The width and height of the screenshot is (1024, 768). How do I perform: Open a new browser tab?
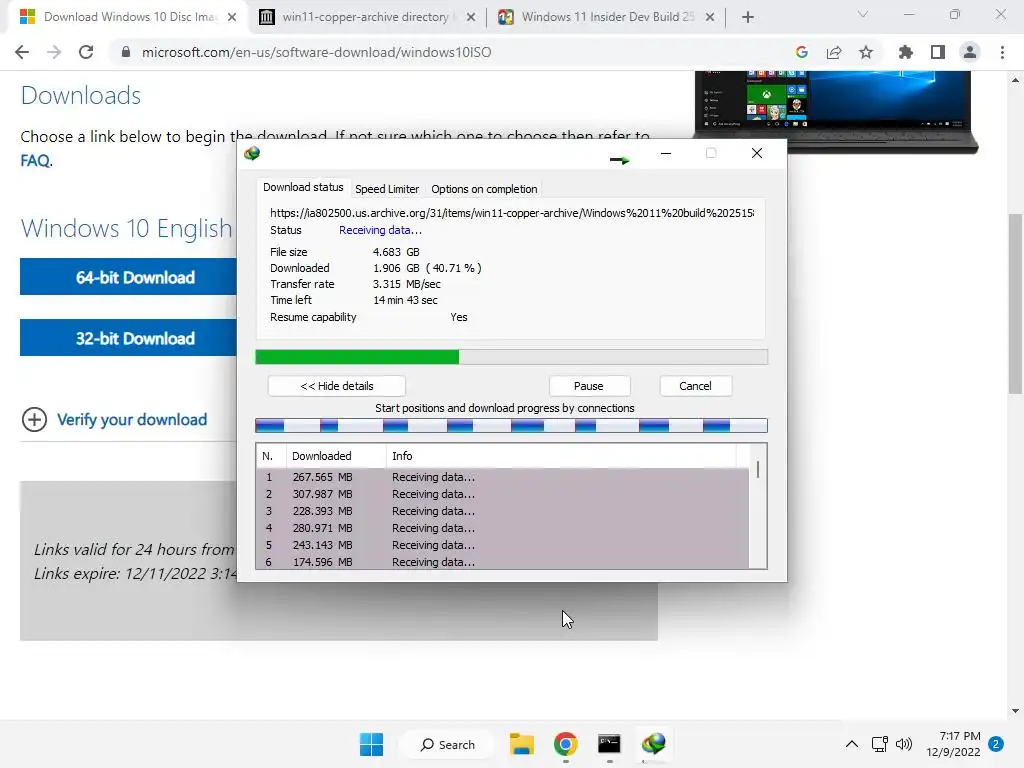(x=748, y=17)
